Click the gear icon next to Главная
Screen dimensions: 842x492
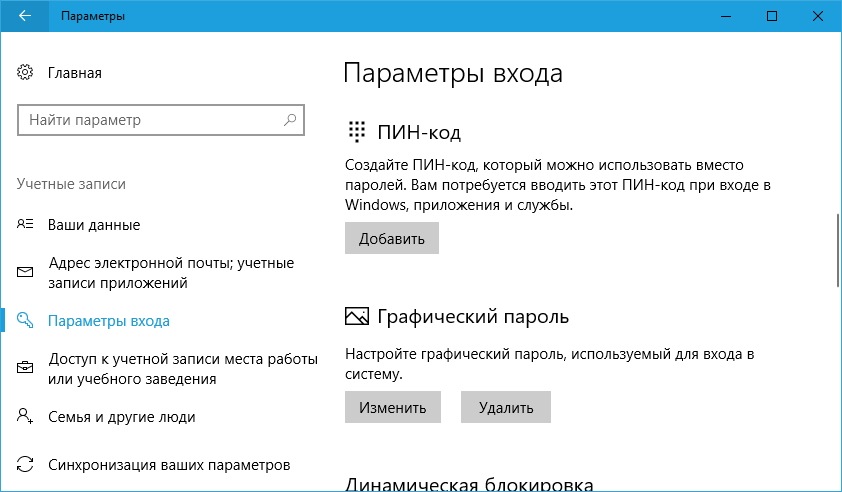click(x=25, y=72)
